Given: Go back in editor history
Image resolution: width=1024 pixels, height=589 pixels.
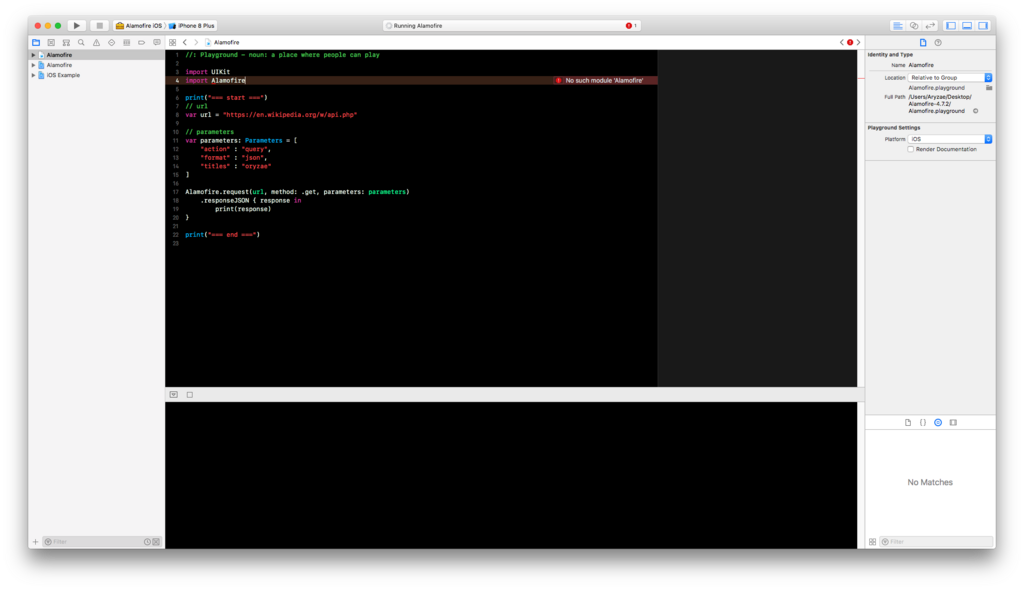Looking at the screenshot, I should (x=185, y=42).
